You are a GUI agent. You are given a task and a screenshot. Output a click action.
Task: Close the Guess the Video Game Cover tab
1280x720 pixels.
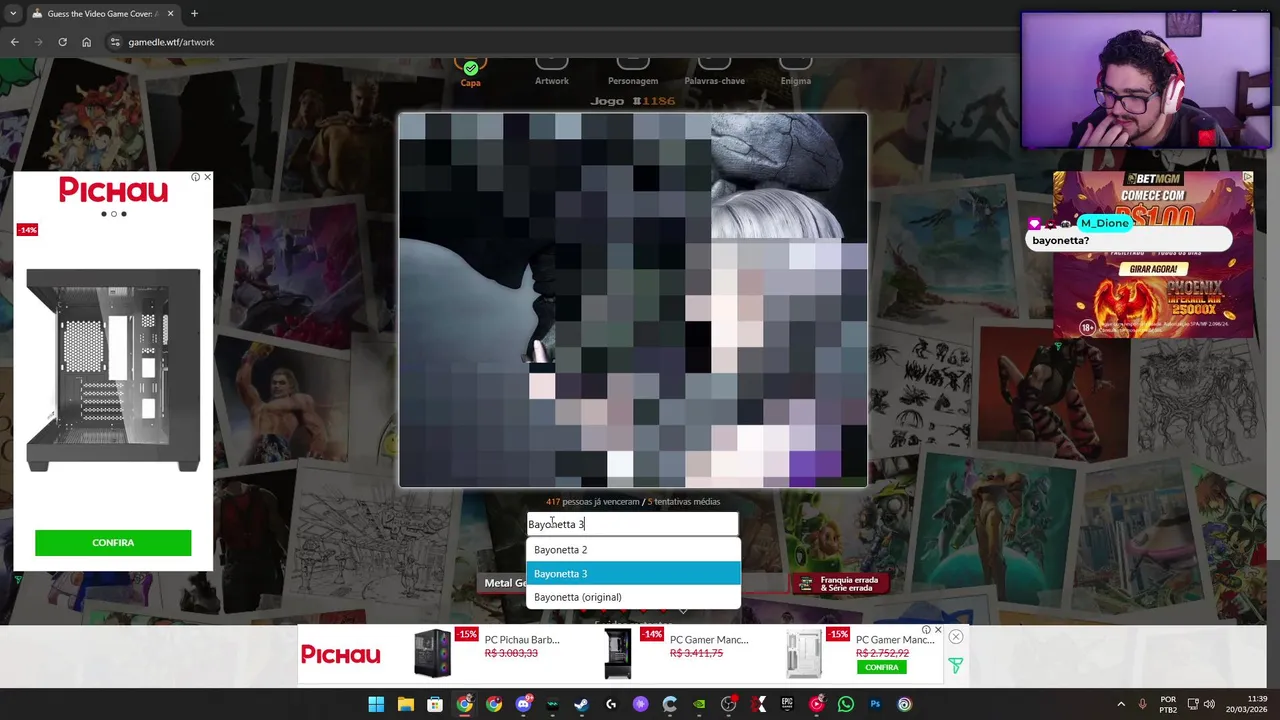tap(170, 14)
